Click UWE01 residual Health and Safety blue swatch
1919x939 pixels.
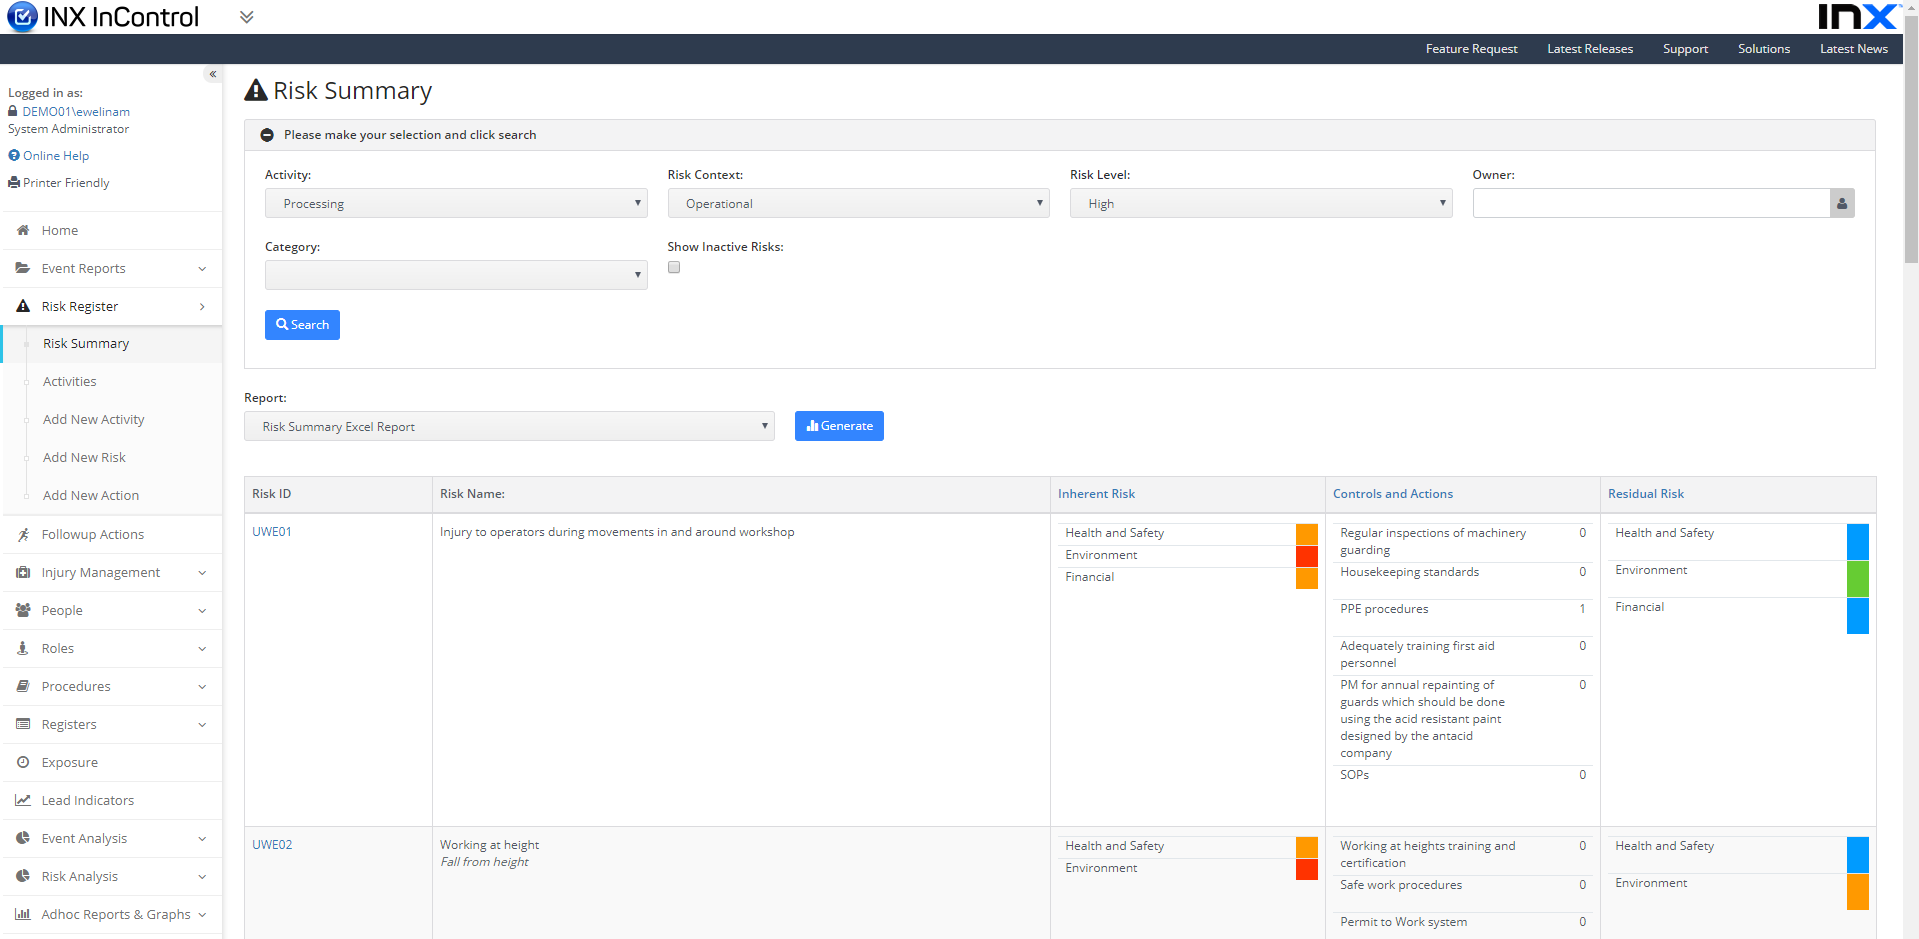1858,542
